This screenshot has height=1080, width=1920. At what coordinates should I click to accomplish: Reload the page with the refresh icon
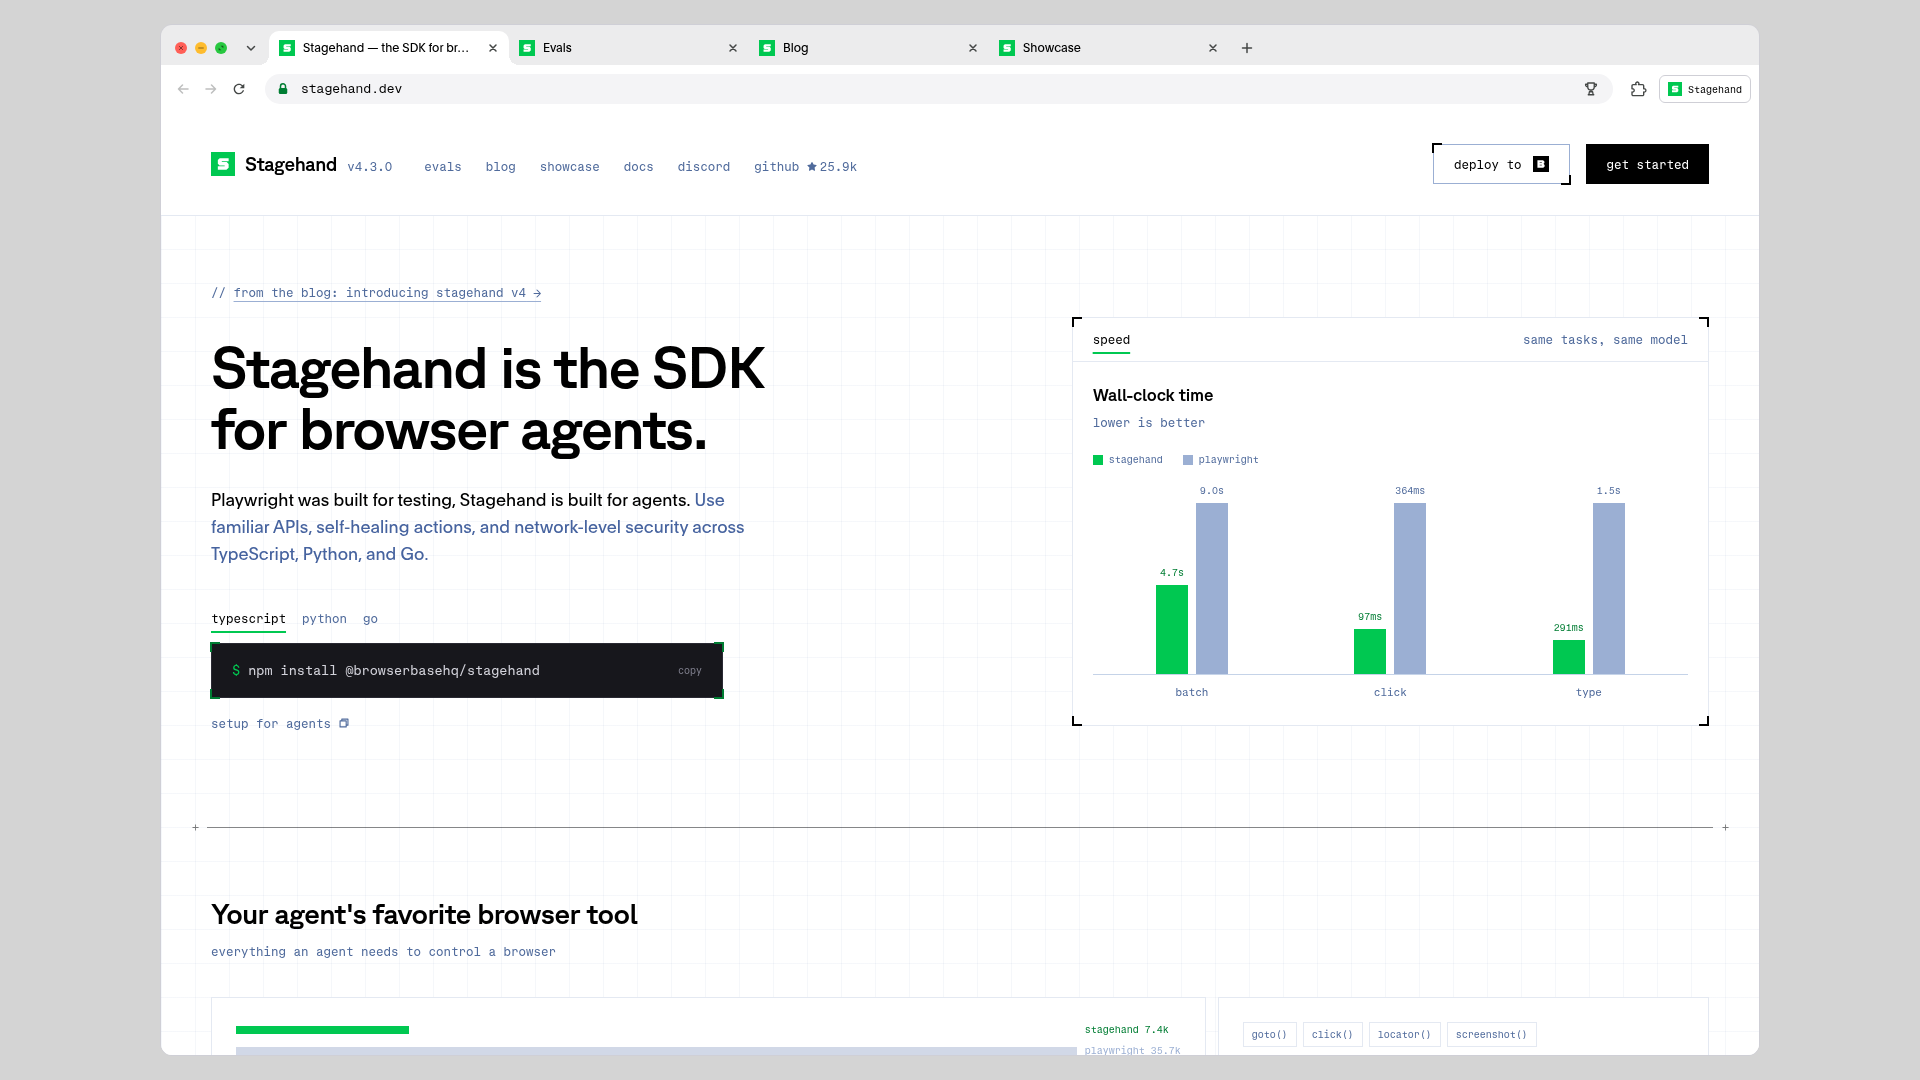239,89
